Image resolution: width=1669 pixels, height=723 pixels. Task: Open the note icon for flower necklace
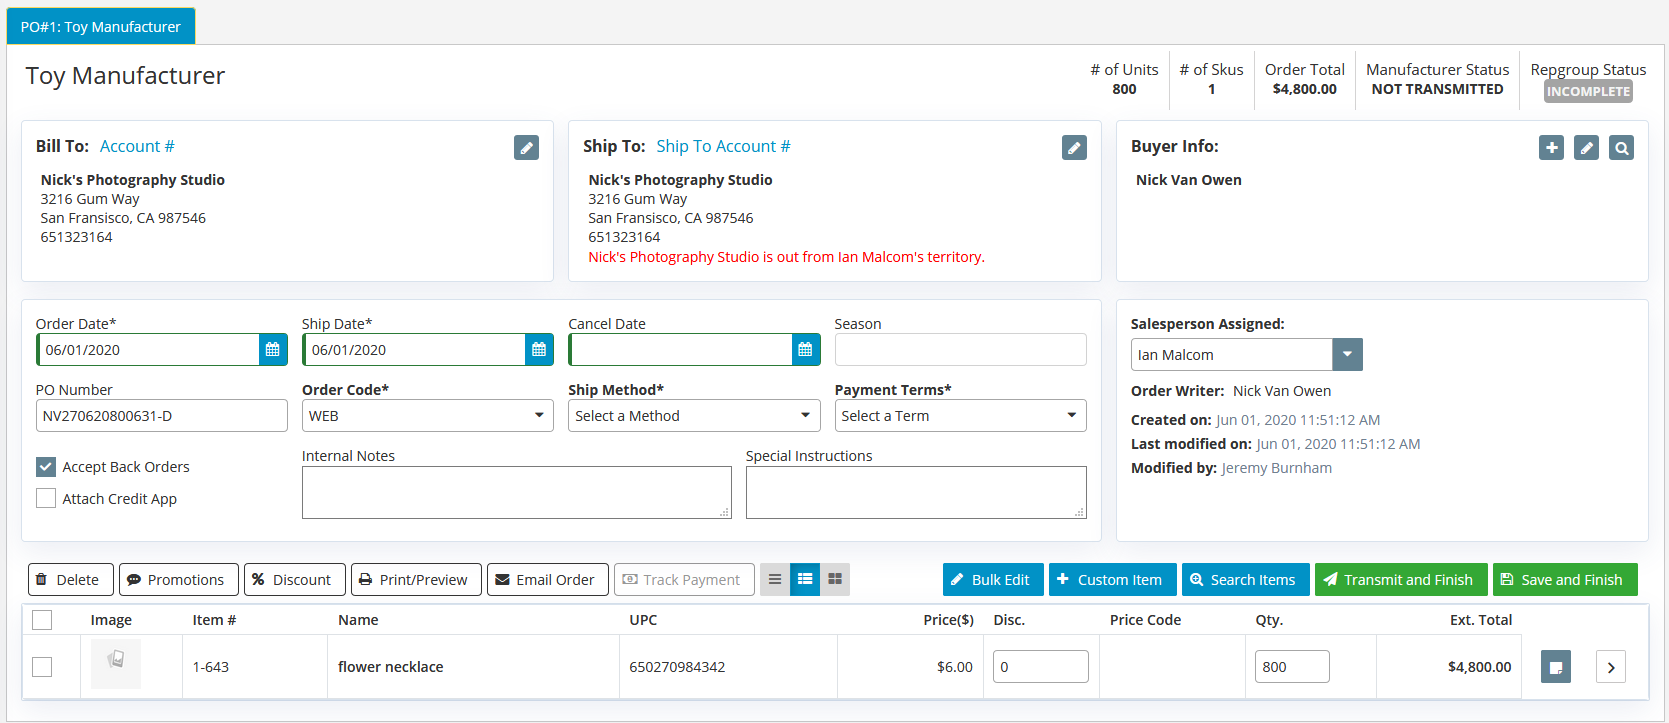(1556, 667)
